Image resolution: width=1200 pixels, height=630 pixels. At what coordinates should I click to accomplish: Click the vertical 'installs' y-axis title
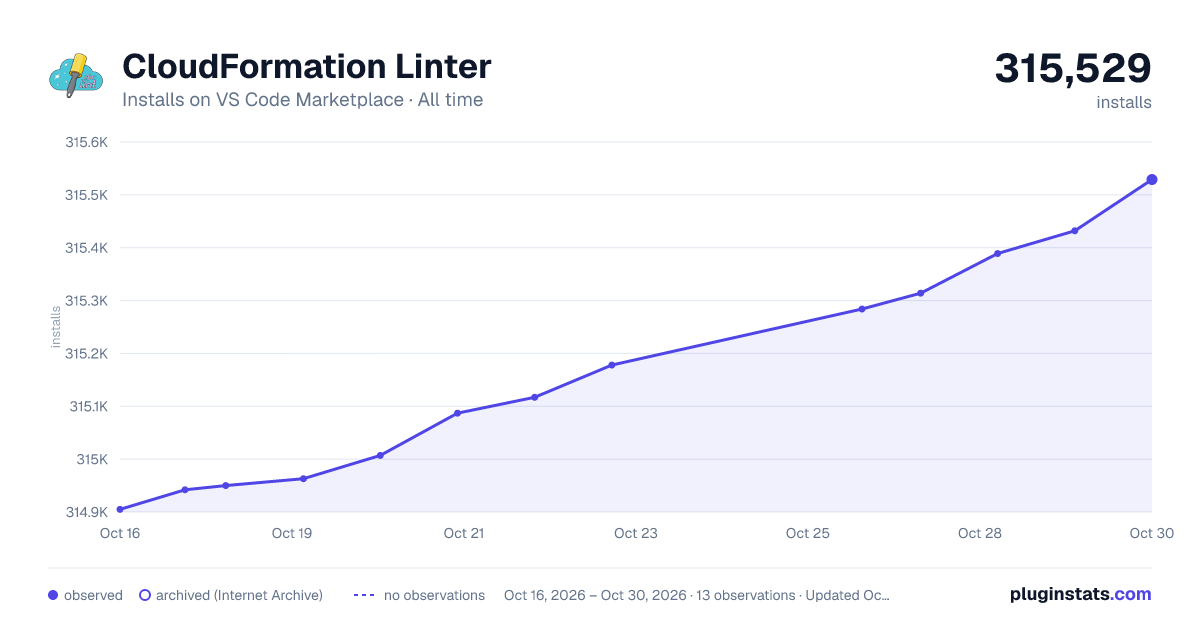point(56,327)
